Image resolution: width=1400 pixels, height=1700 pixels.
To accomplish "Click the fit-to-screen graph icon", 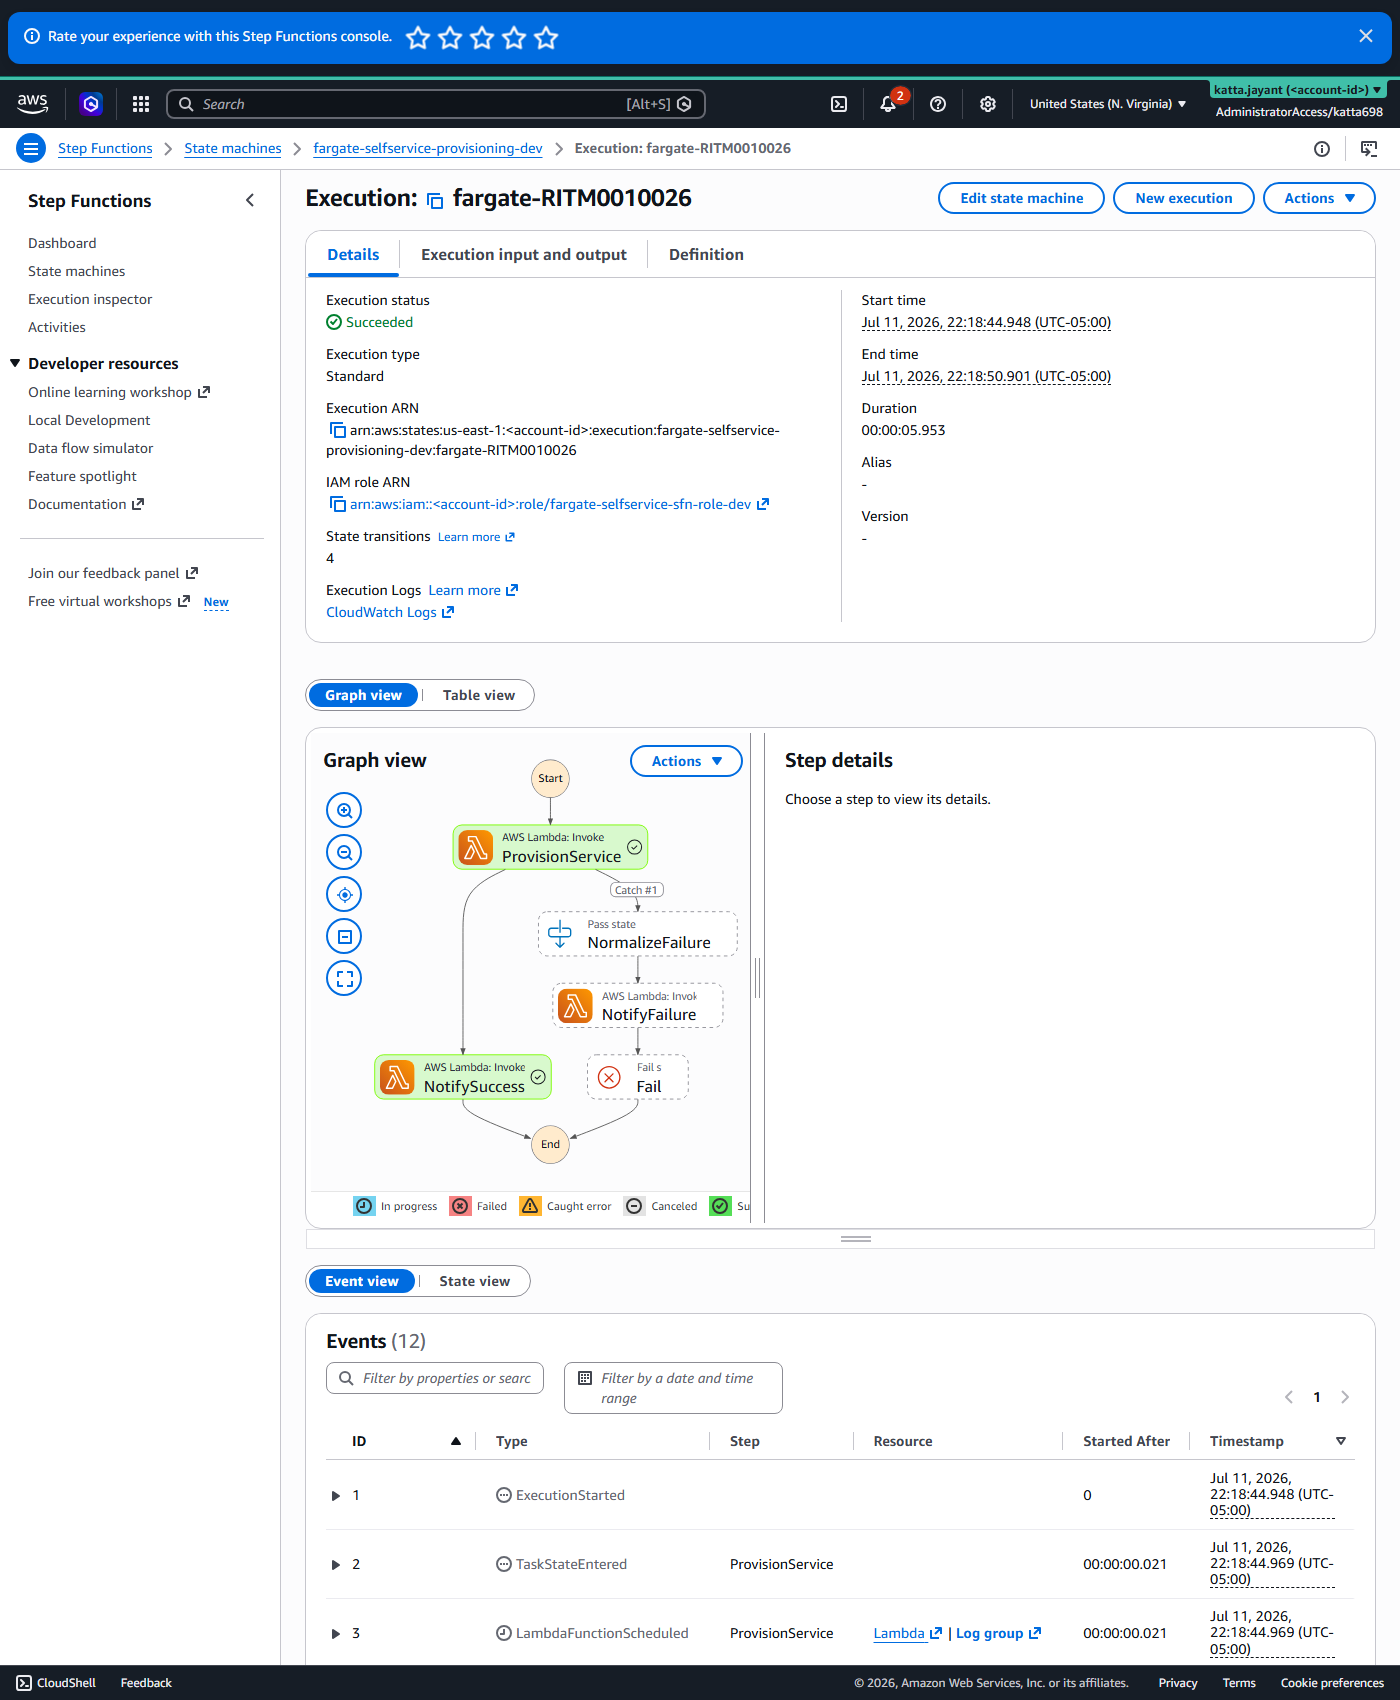I will [344, 936].
